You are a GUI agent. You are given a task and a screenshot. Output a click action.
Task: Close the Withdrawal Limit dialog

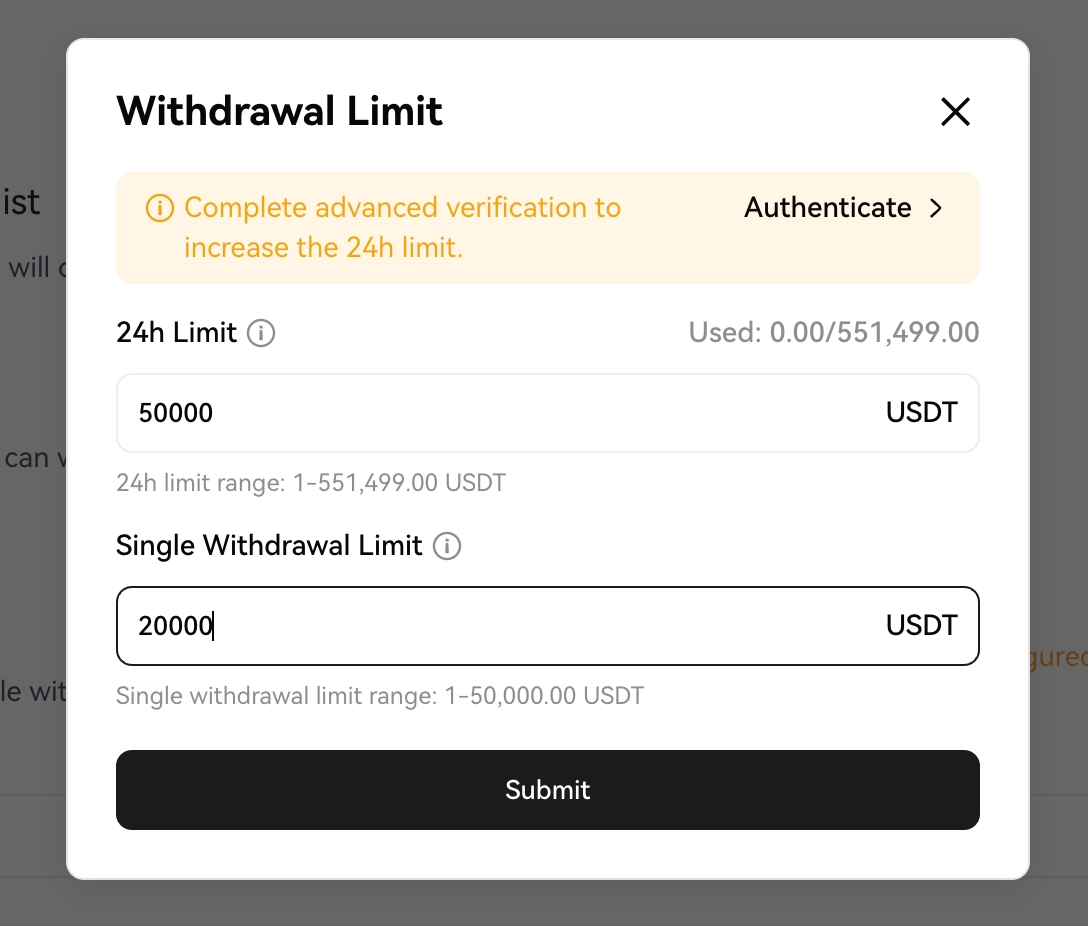[x=955, y=112]
